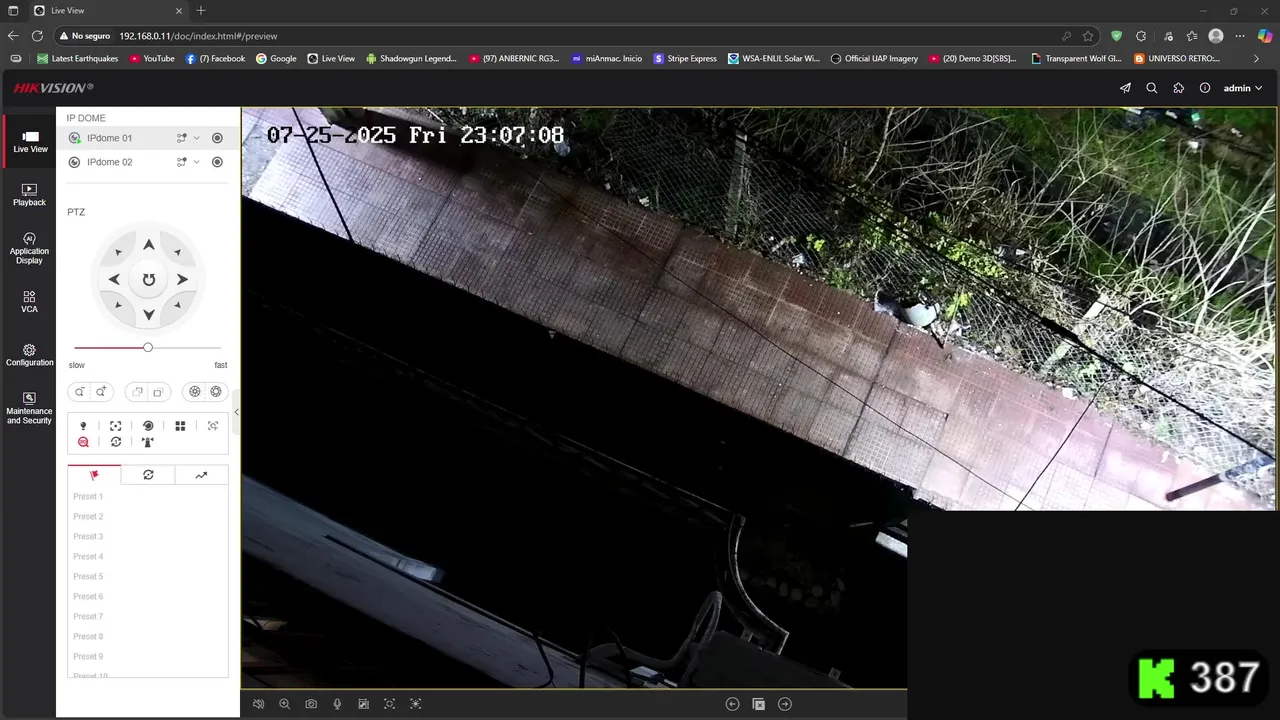Tilt the PTZ camera up
Image resolution: width=1280 pixels, height=720 pixels.
point(148,245)
